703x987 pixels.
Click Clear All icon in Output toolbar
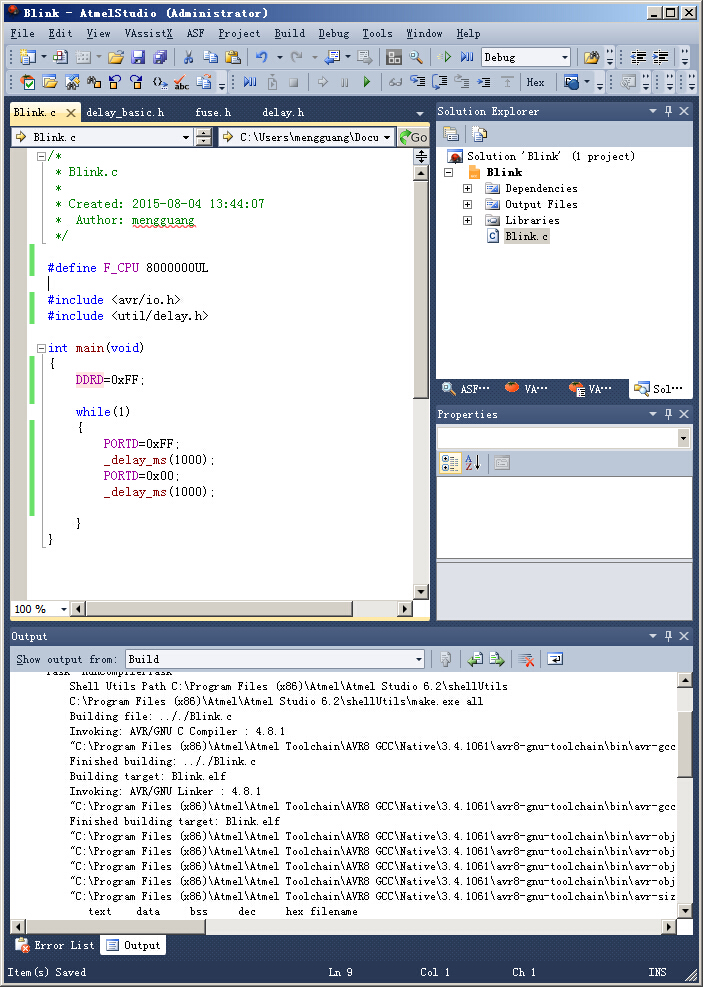[x=526, y=659]
